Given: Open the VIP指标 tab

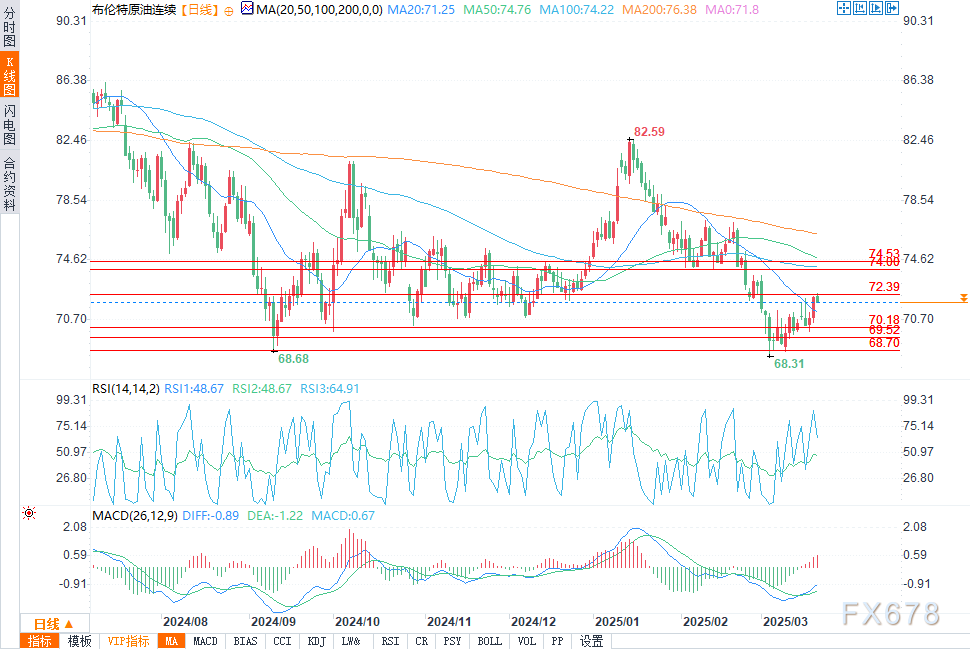Looking at the screenshot, I should [x=128, y=641].
